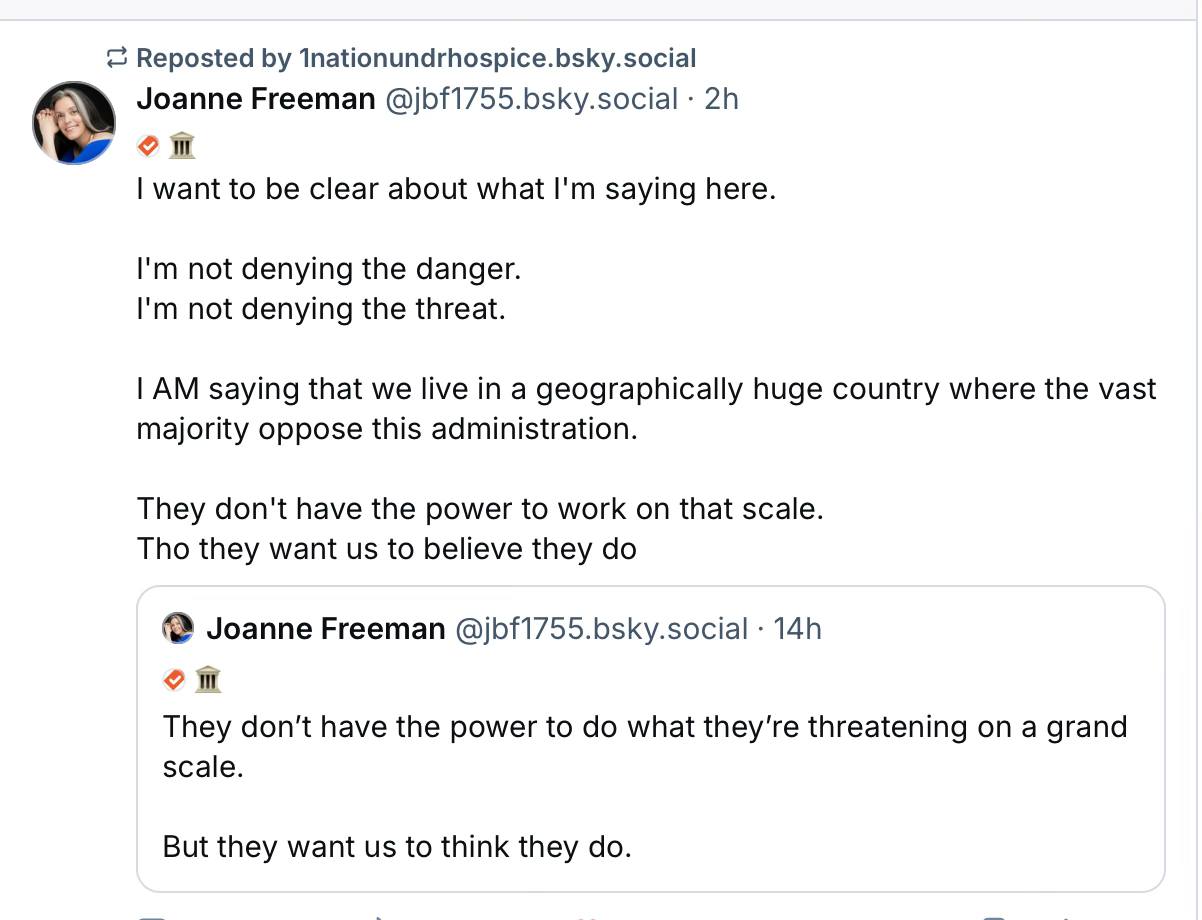Click the verified checkmark badge on the post
1202x920 pixels.
pos(148,145)
